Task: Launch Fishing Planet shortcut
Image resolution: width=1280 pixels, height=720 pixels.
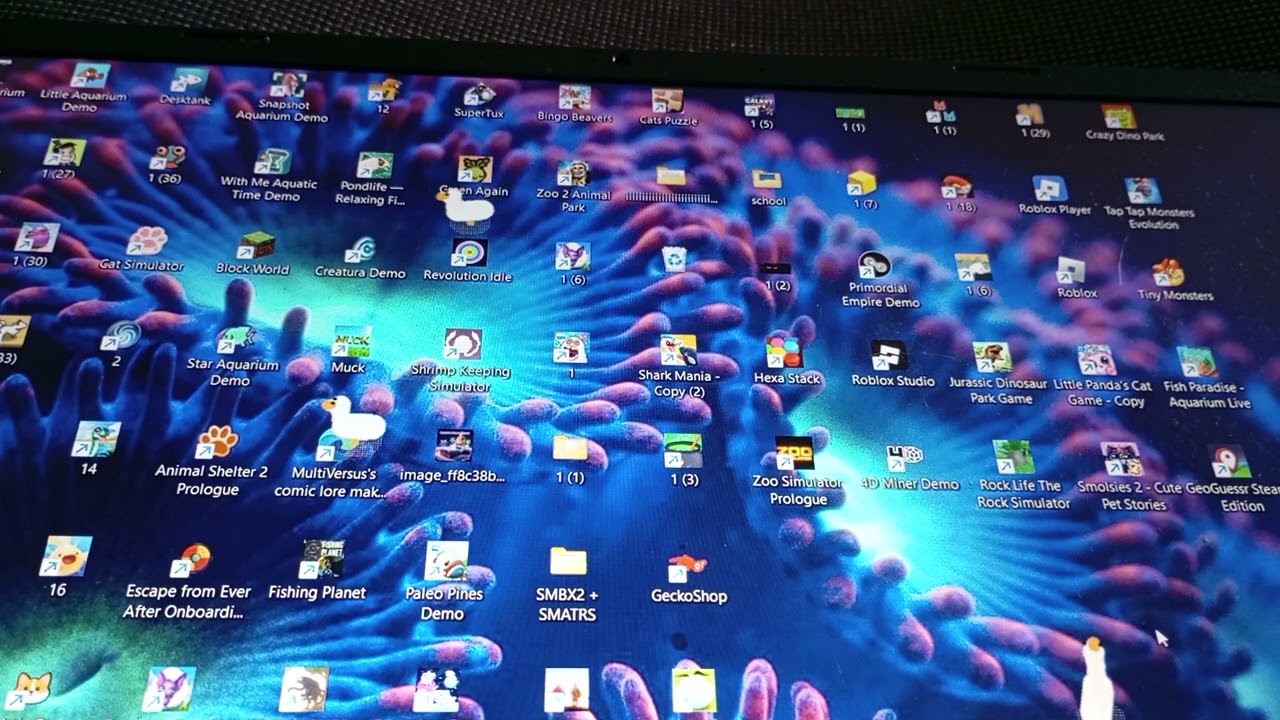Action: coord(324,560)
